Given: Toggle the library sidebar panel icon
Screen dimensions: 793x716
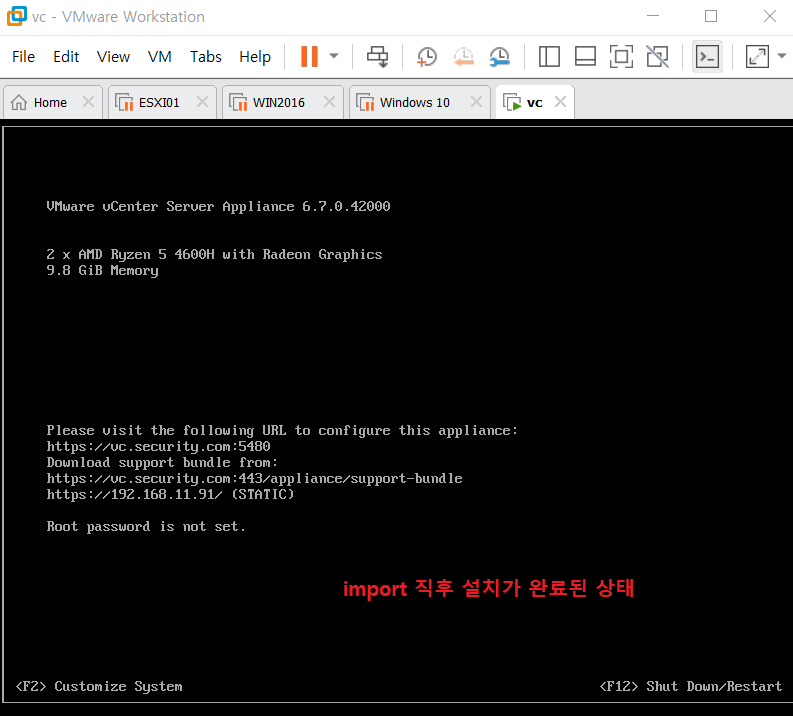Looking at the screenshot, I should click(x=549, y=56).
